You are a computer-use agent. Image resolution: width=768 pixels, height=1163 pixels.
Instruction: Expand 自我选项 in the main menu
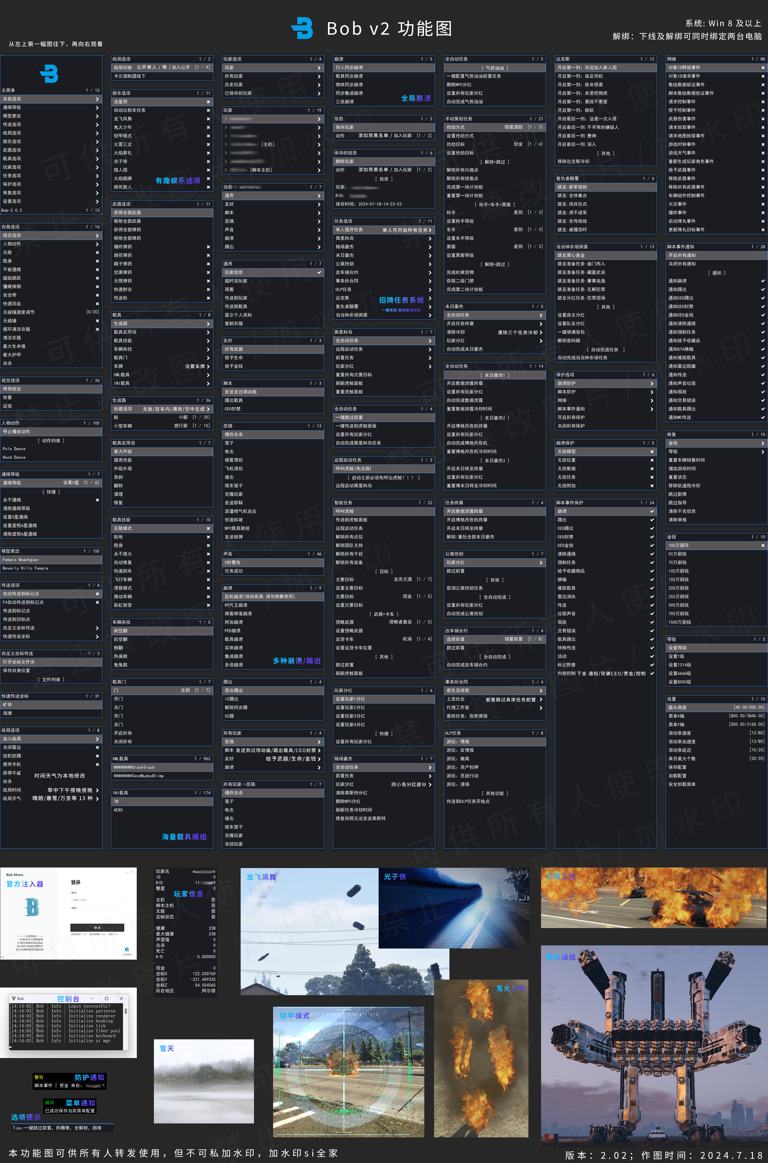pos(50,99)
